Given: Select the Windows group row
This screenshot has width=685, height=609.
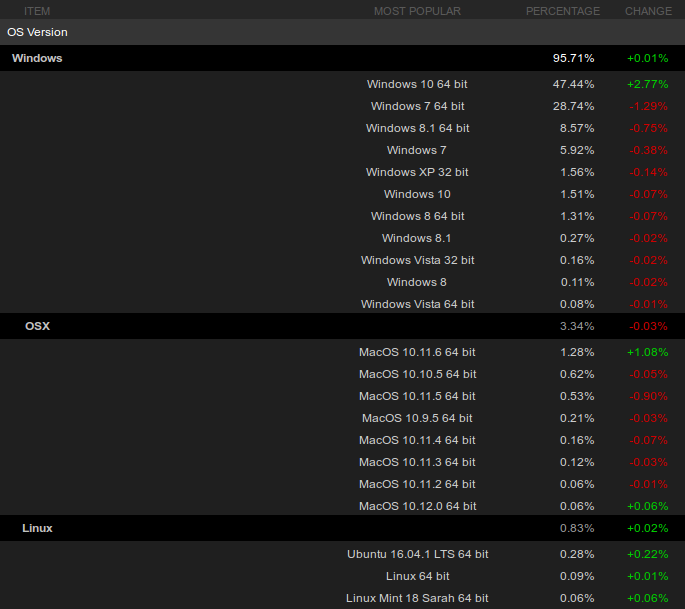Looking at the screenshot, I should [342, 58].
